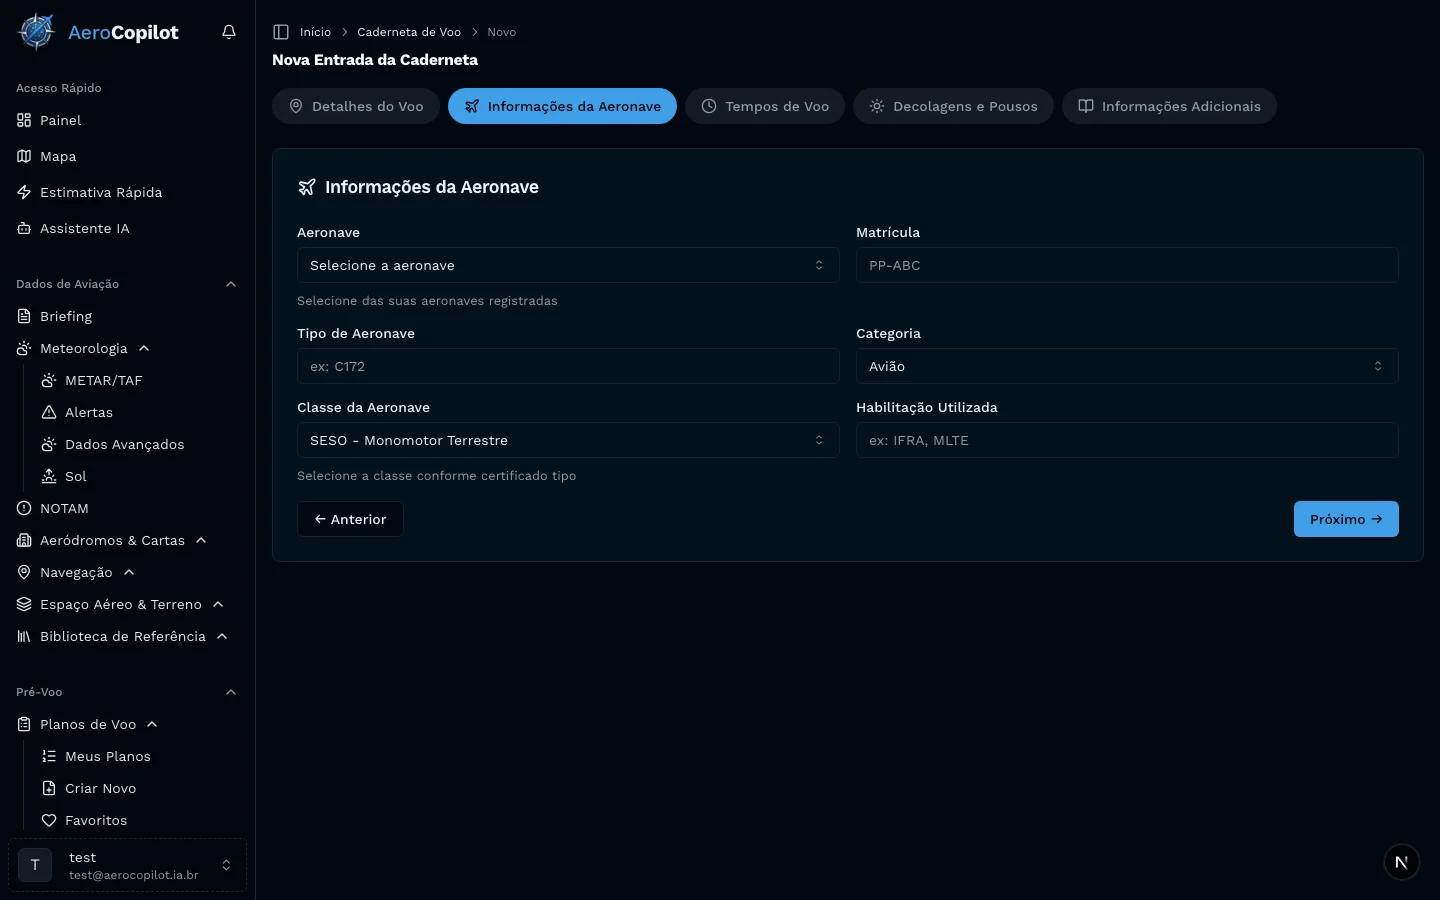Open the Mapa sidebar item
1440x900 pixels.
pyautogui.click(x=58, y=156)
